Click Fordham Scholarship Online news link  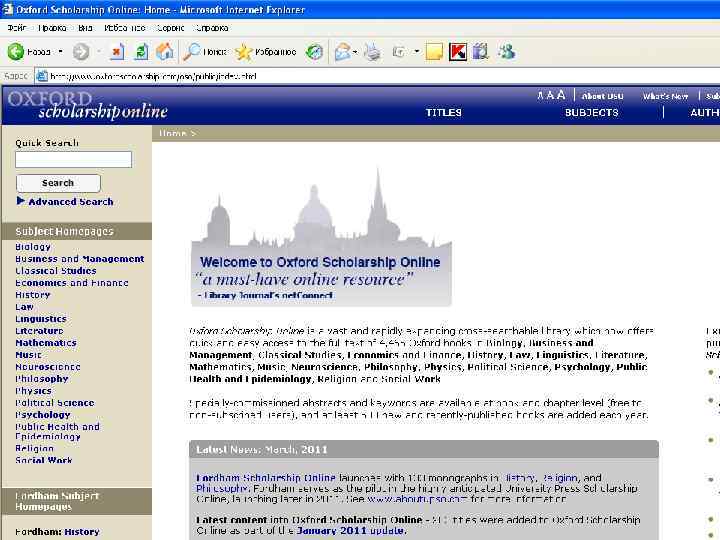(266, 478)
